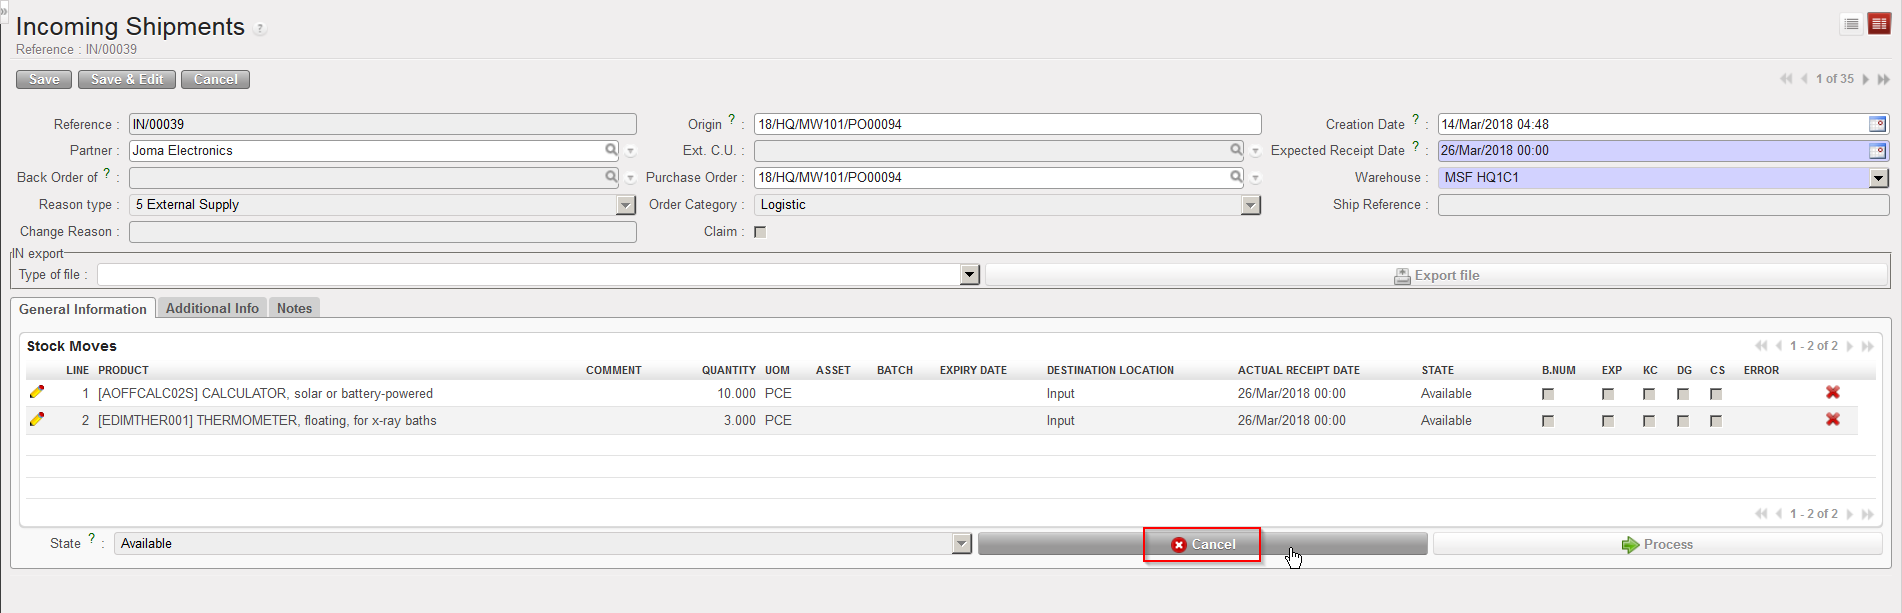Image resolution: width=1902 pixels, height=613 pixels.
Task: Check the B.NUM box for CALCULATOR line
Action: tap(1548, 394)
